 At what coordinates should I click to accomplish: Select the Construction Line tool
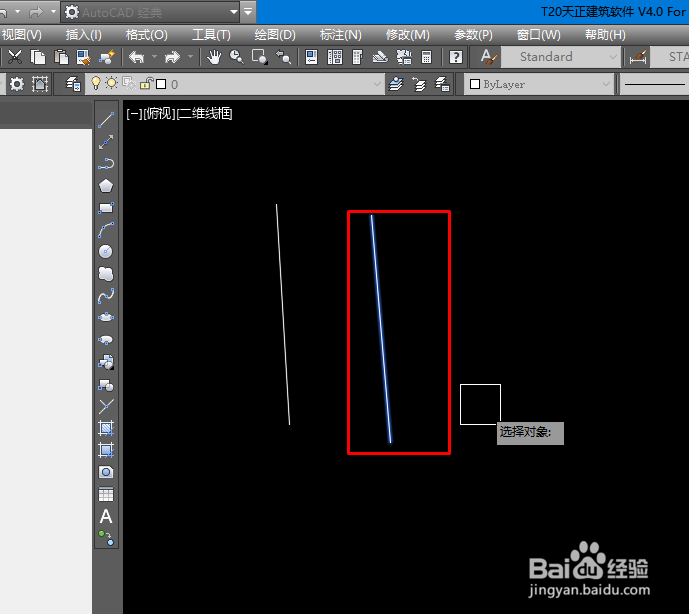[106, 142]
